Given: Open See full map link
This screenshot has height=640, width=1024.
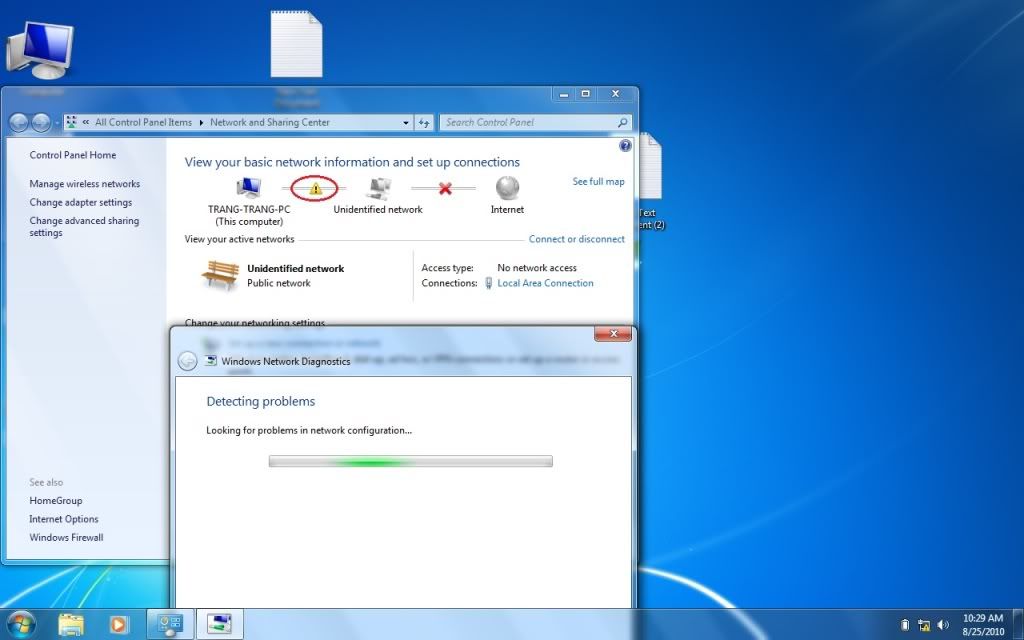Looking at the screenshot, I should [x=598, y=182].
